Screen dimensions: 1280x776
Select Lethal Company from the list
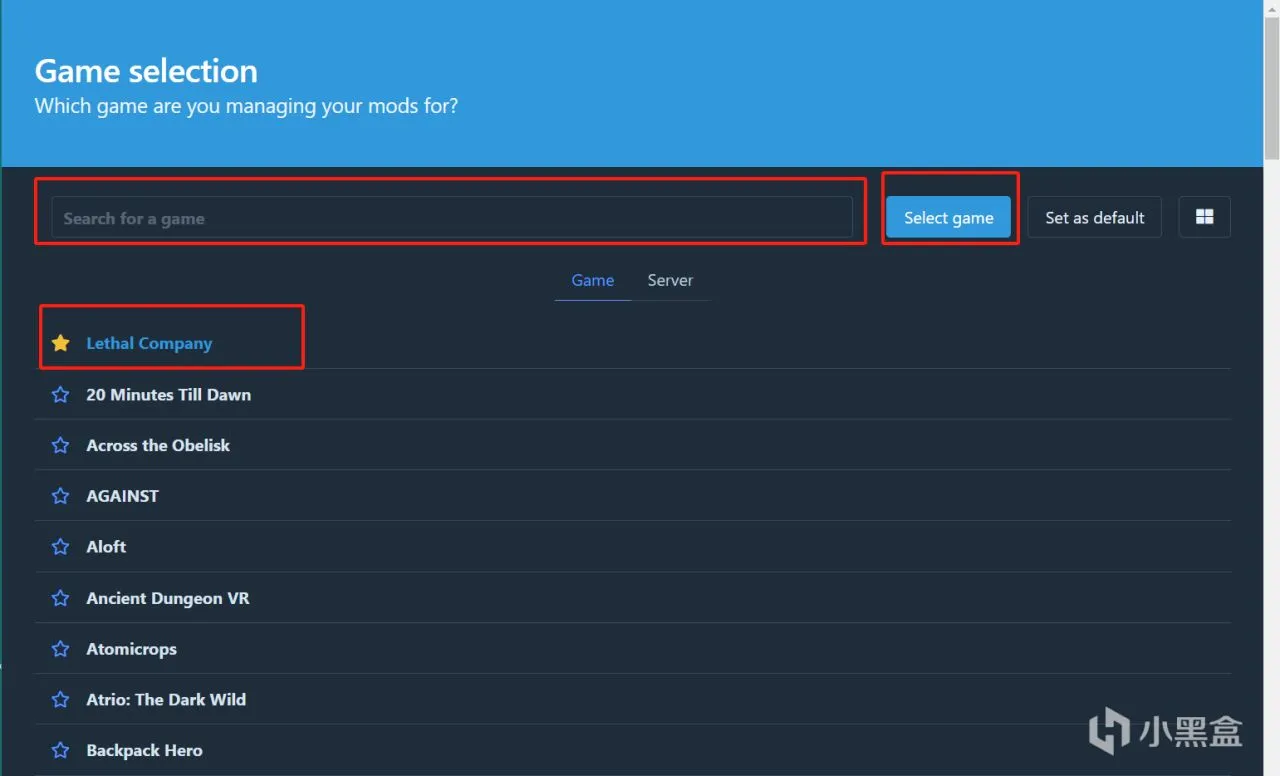click(149, 343)
